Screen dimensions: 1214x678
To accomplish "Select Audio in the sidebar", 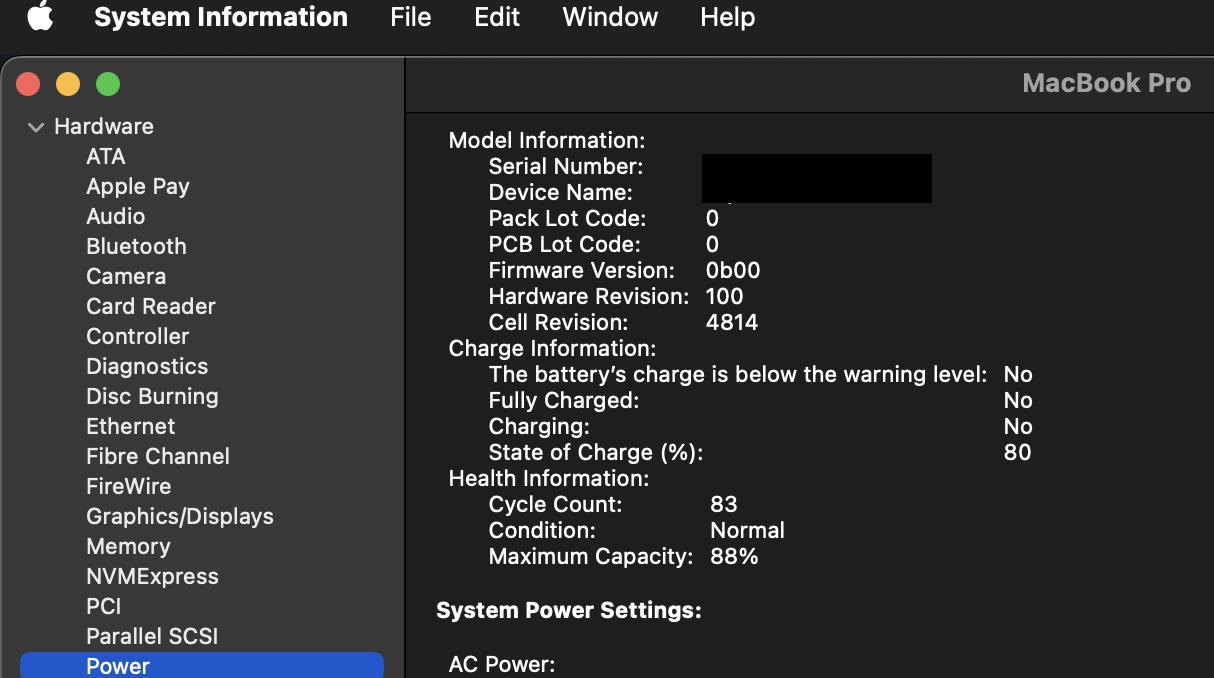I will tap(116, 217).
